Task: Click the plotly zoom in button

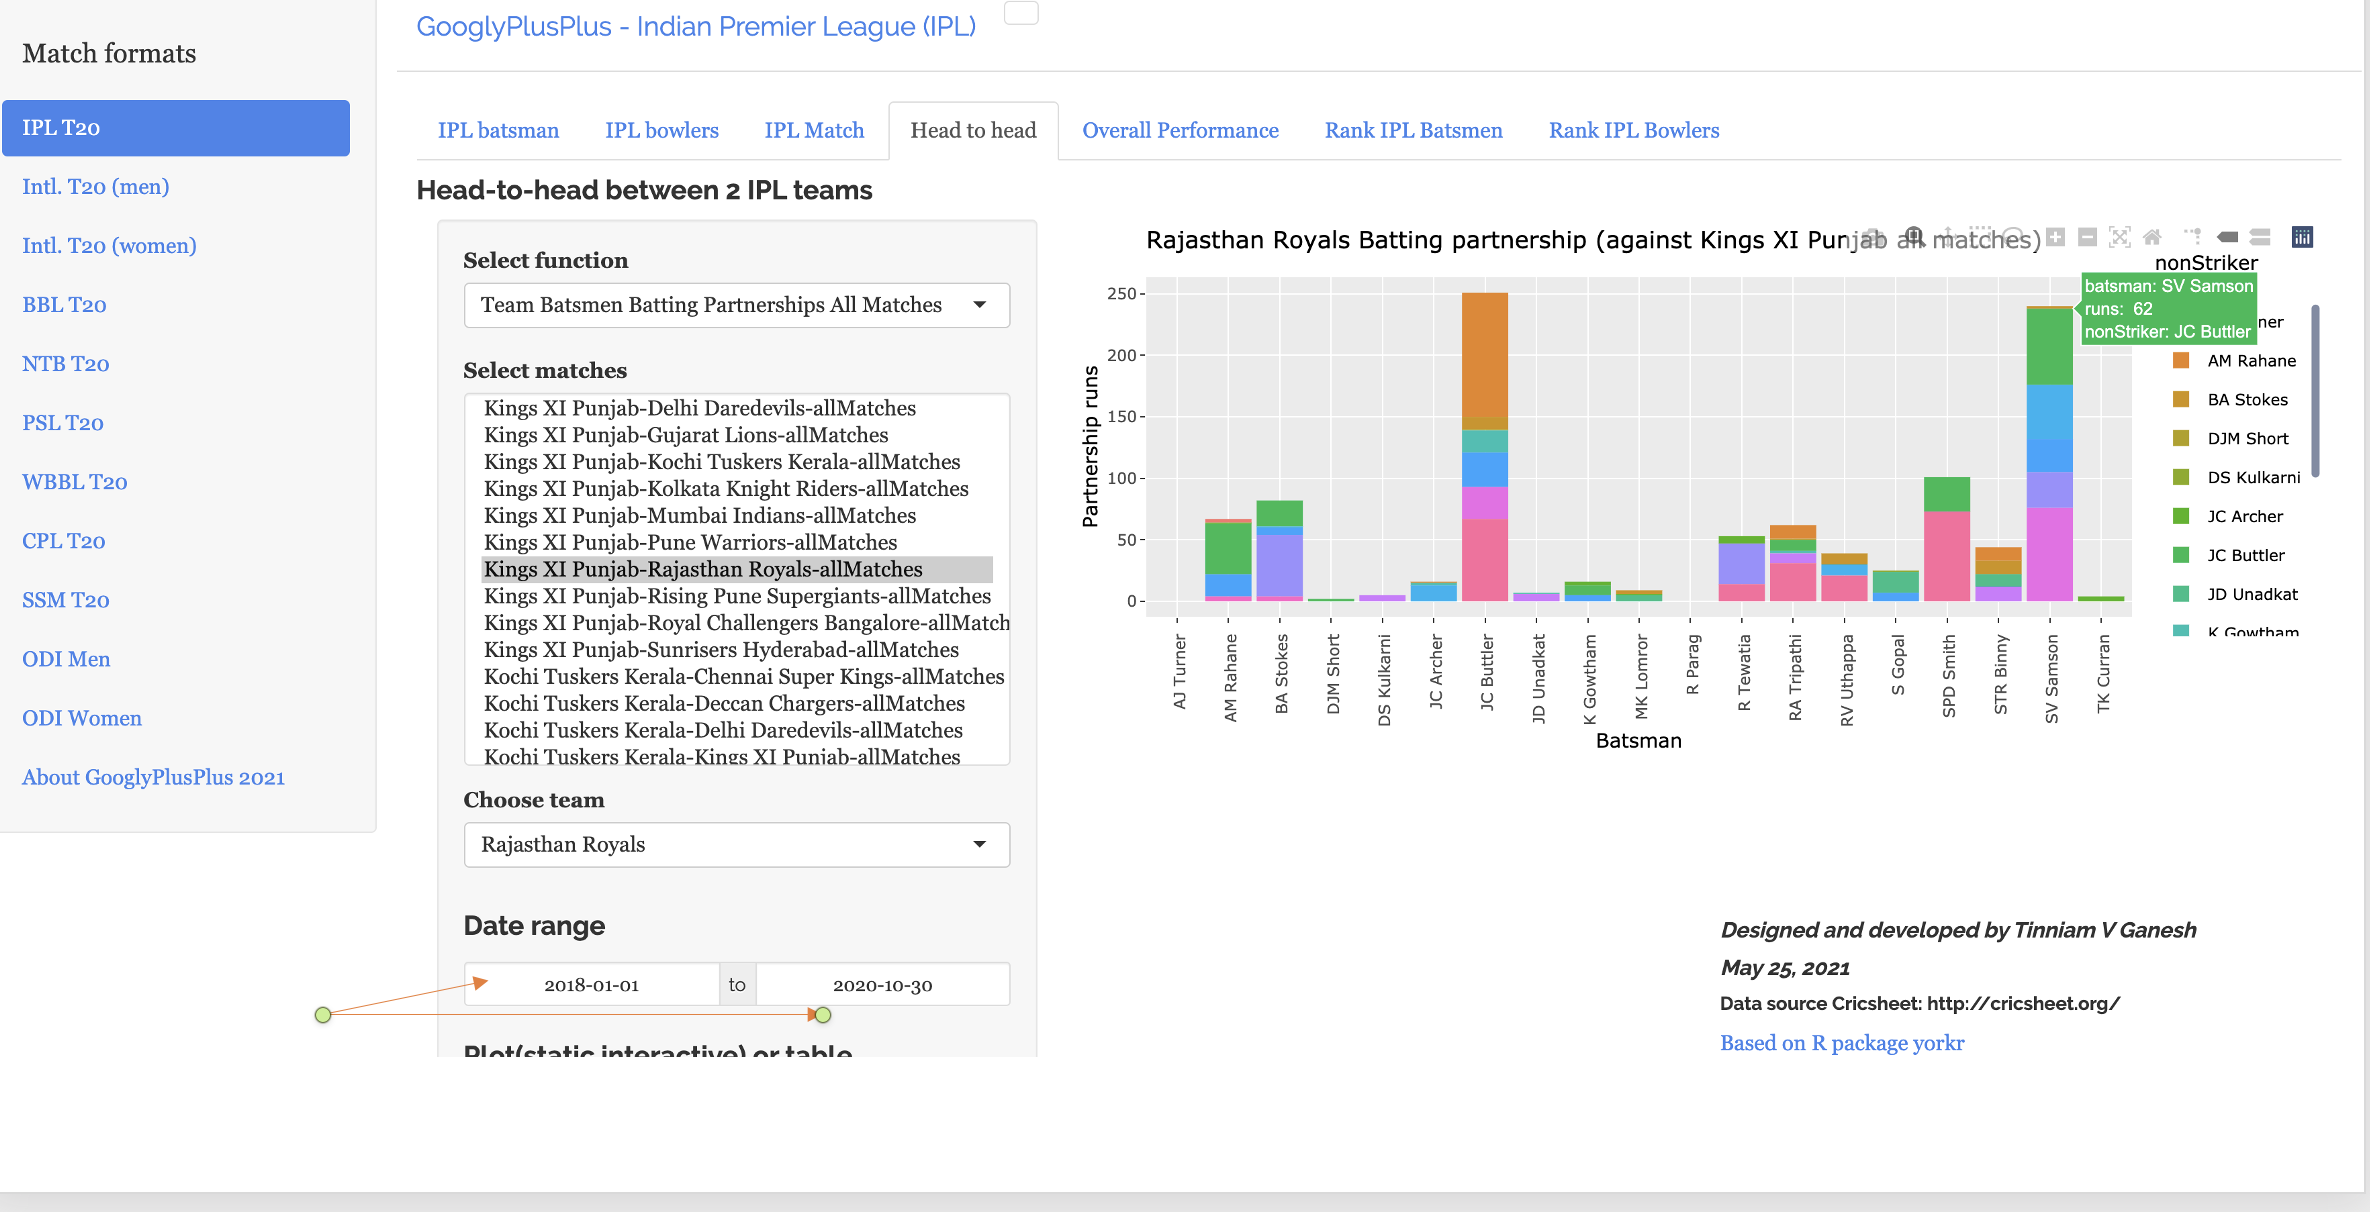Action: pyautogui.click(x=2056, y=237)
